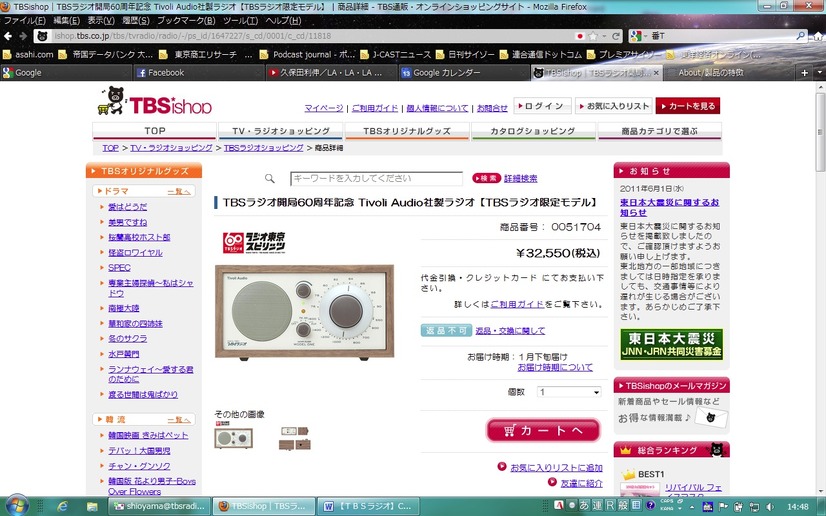Select the TBSオリジナルグッズ navigation tab
Viewport: 826px width, 516px height.
pyautogui.click(x=407, y=131)
